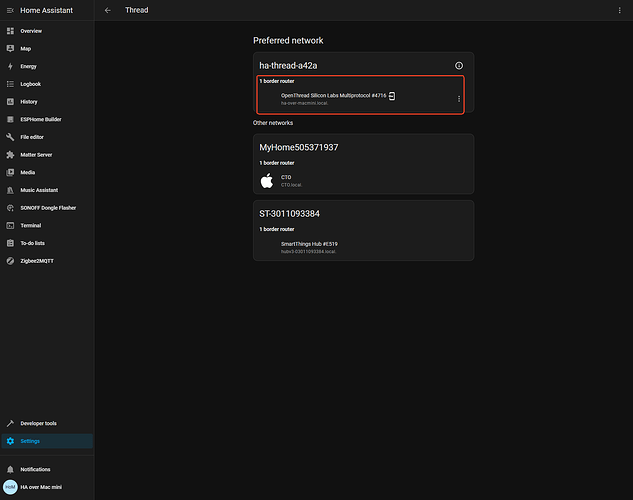Open the Zigbee2MQTT icon
633x500 pixels.
10,261
